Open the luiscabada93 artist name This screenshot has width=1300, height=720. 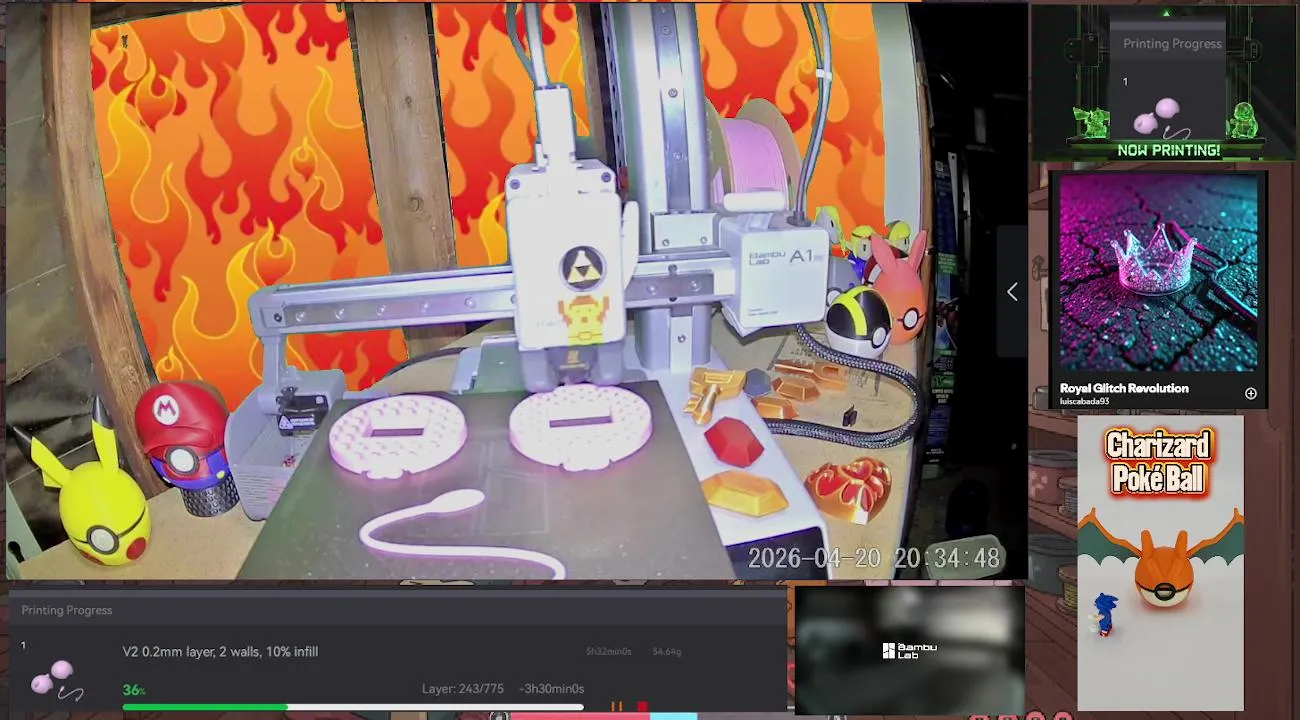coord(1084,402)
